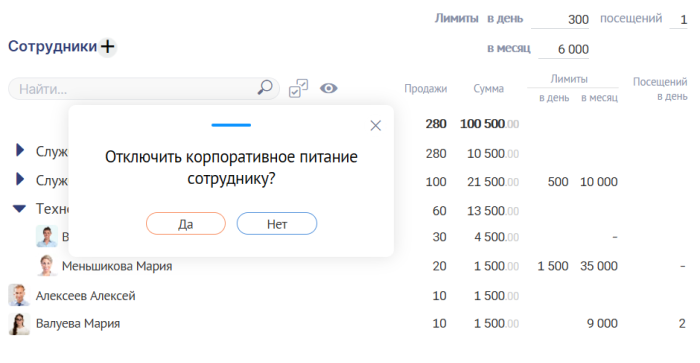Click the 21 500 sum cell
The width and height of the screenshot is (700, 363).
click(493, 182)
